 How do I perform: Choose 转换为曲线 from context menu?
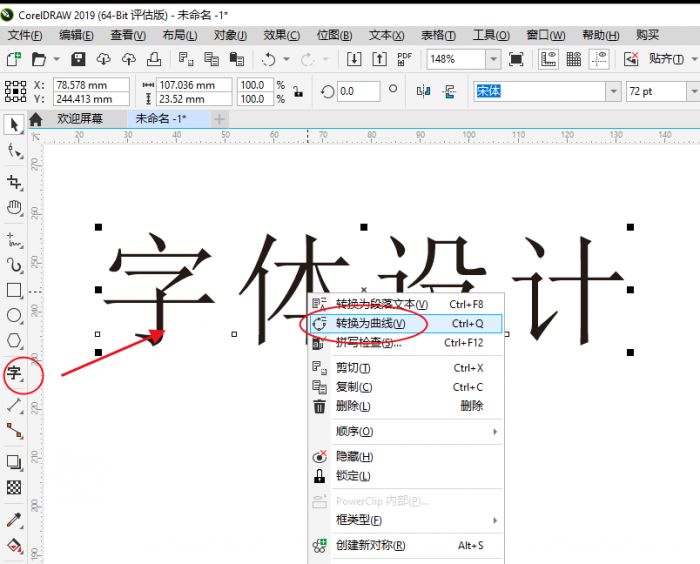(x=370, y=324)
